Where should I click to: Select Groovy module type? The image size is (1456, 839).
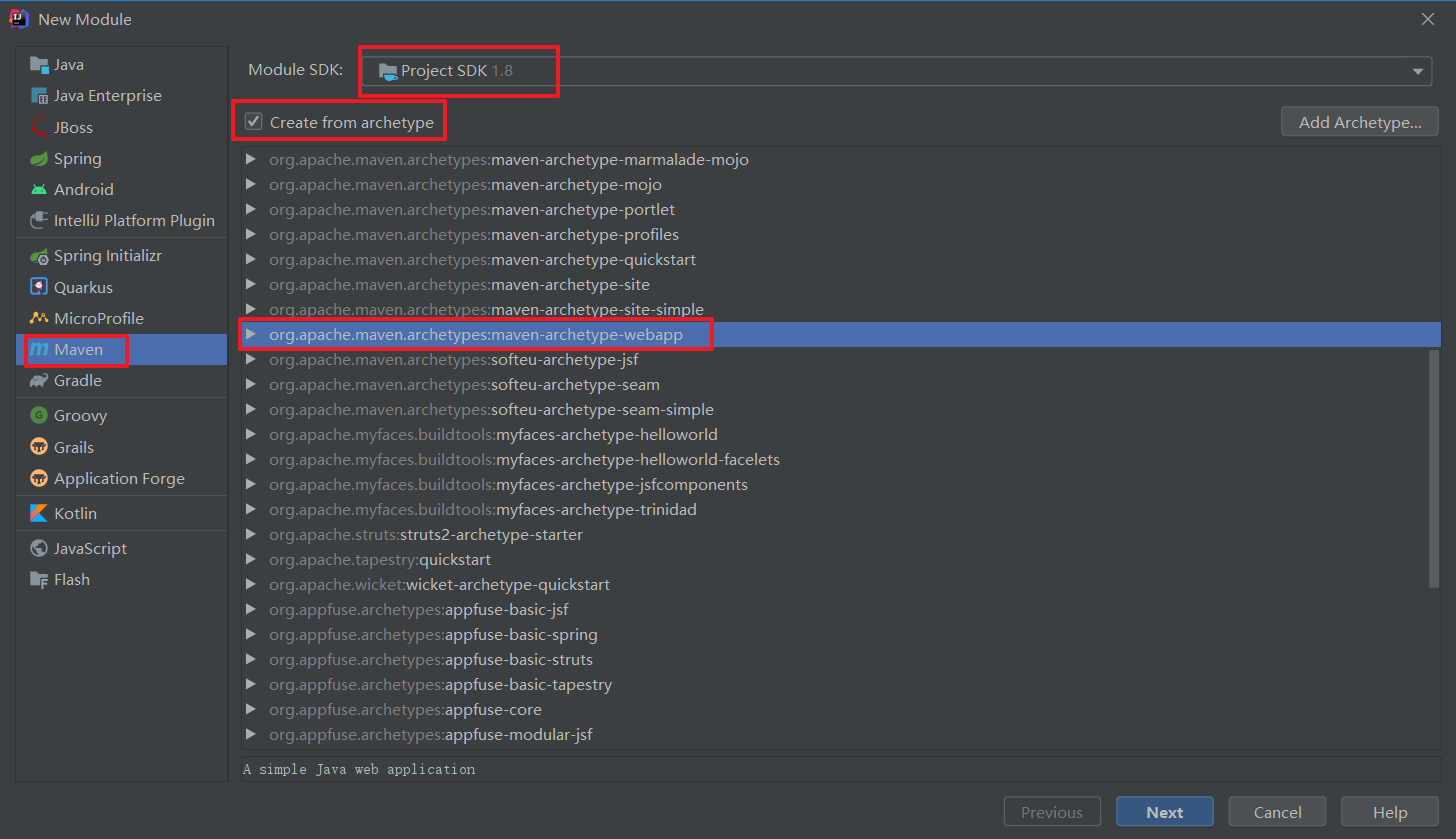point(121,416)
